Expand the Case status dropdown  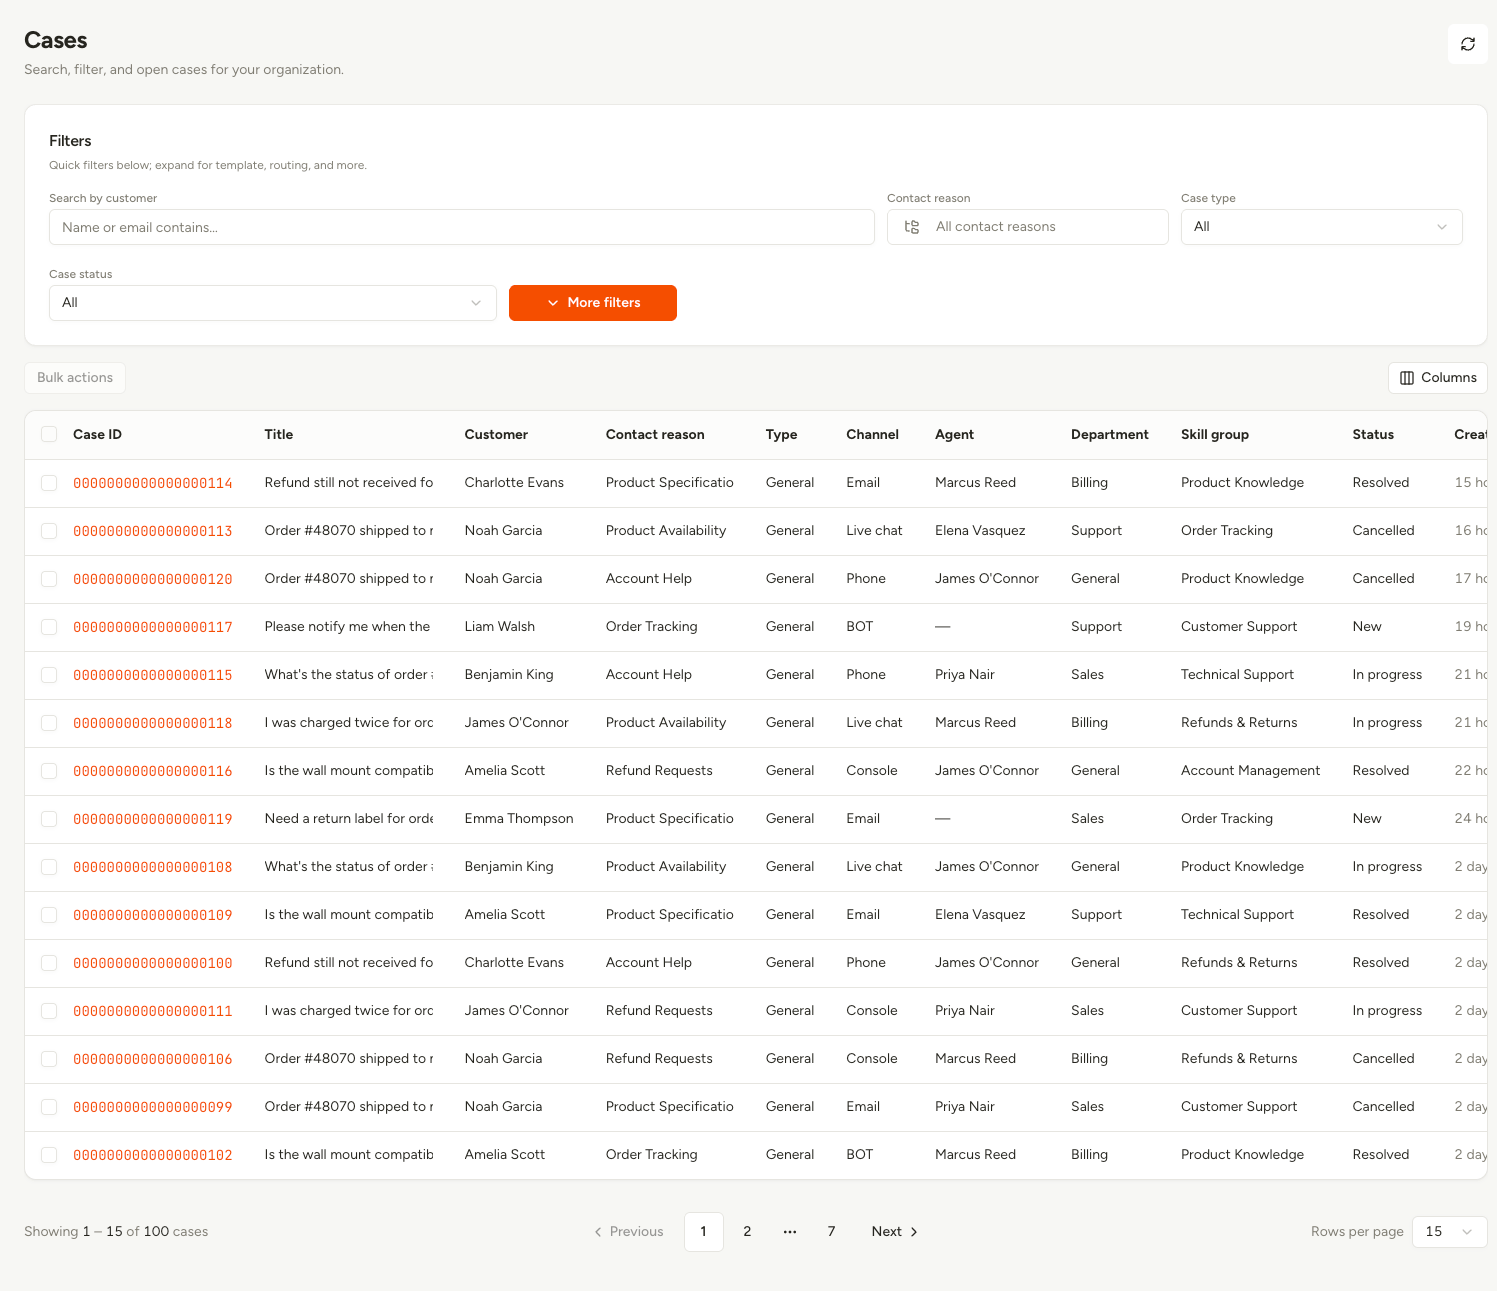(273, 303)
